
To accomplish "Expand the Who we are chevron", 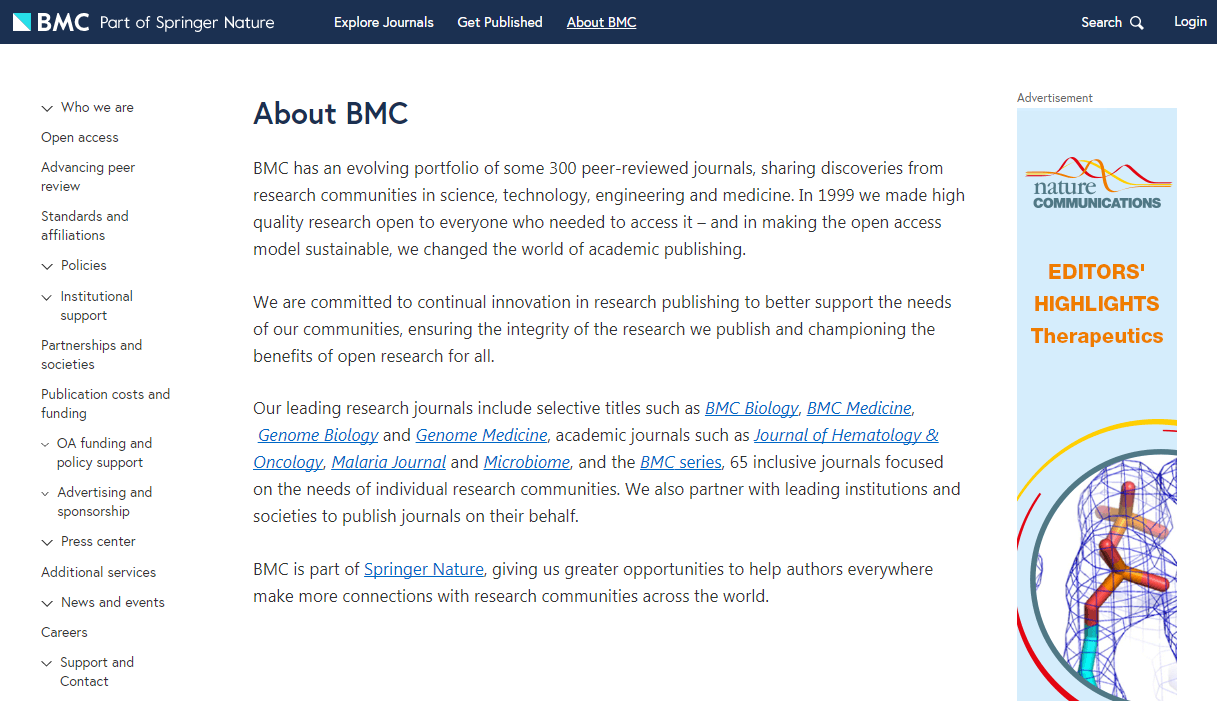I will pos(47,108).
